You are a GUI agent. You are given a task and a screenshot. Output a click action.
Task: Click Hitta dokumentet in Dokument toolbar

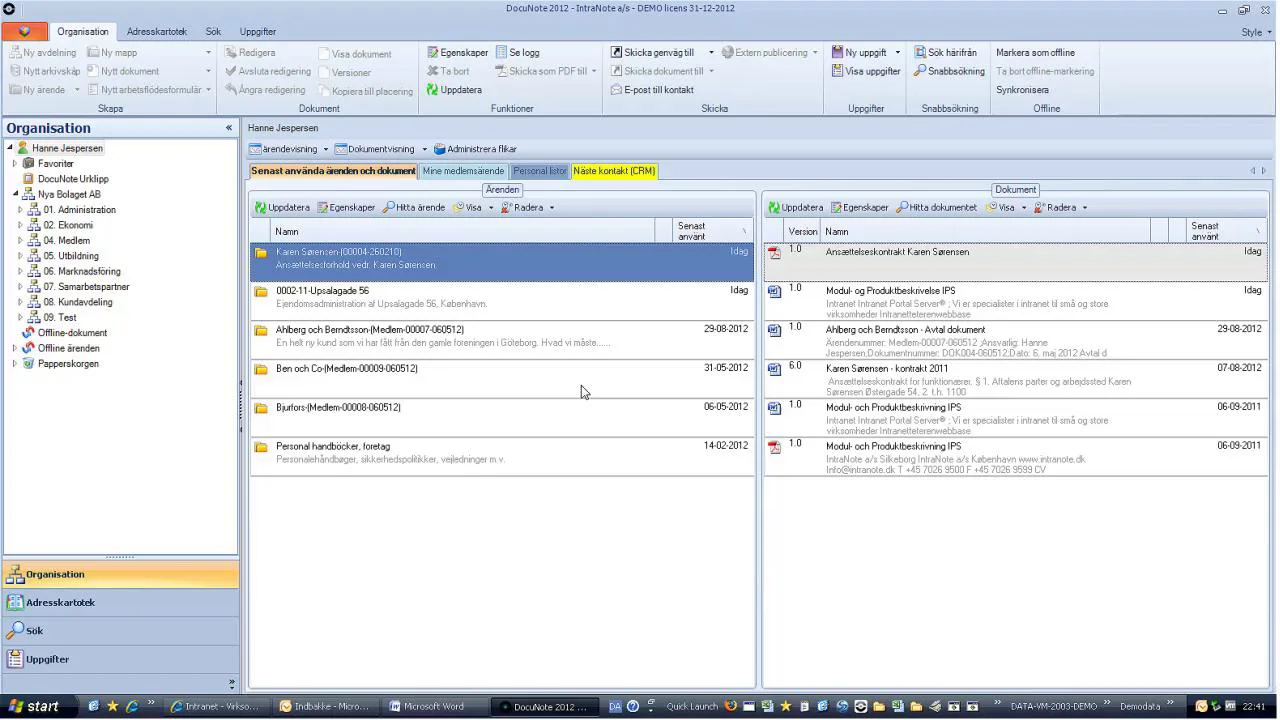click(936, 208)
